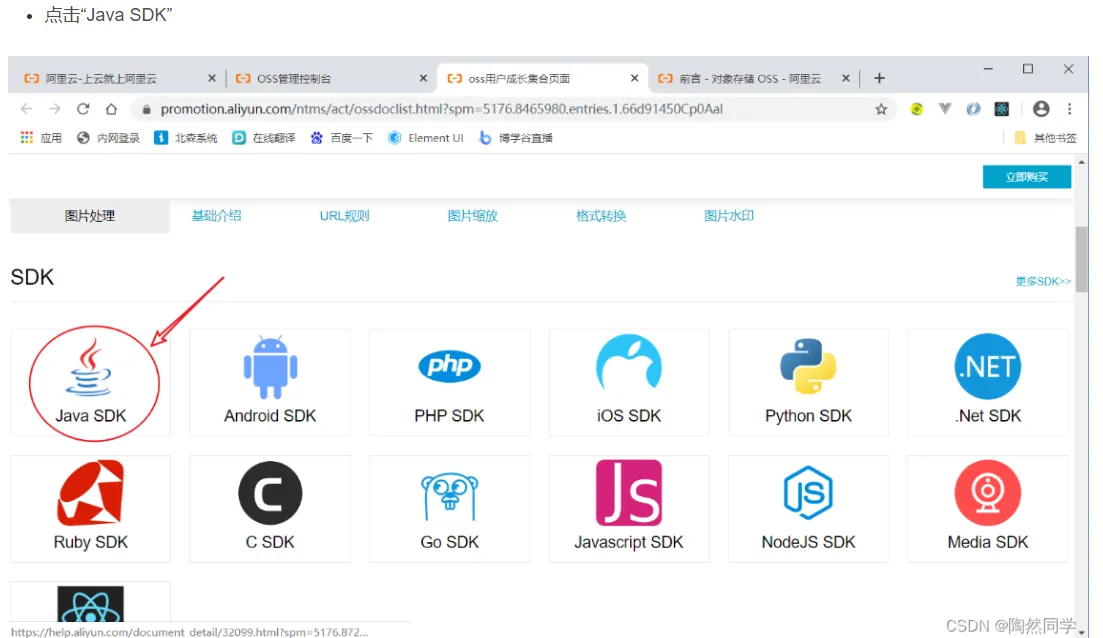Open the Element UI bookmark
This screenshot has height=638, width=1103.
click(426, 138)
